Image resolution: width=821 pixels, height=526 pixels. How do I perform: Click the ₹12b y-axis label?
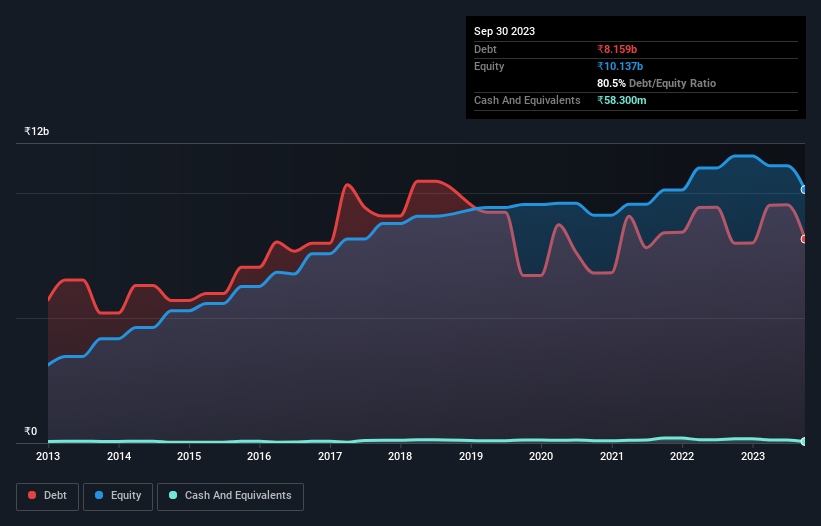(37, 131)
